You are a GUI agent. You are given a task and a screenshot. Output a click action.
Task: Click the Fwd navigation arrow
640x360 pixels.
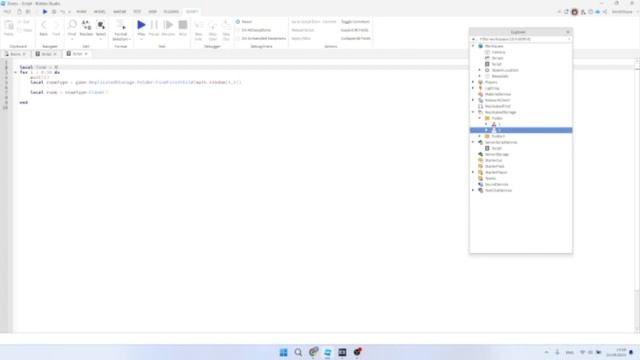pyautogui.click(x=56, y=25)
